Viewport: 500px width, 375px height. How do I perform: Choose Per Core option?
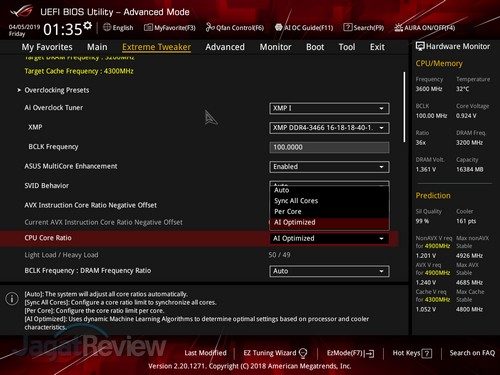pos(329,211)
